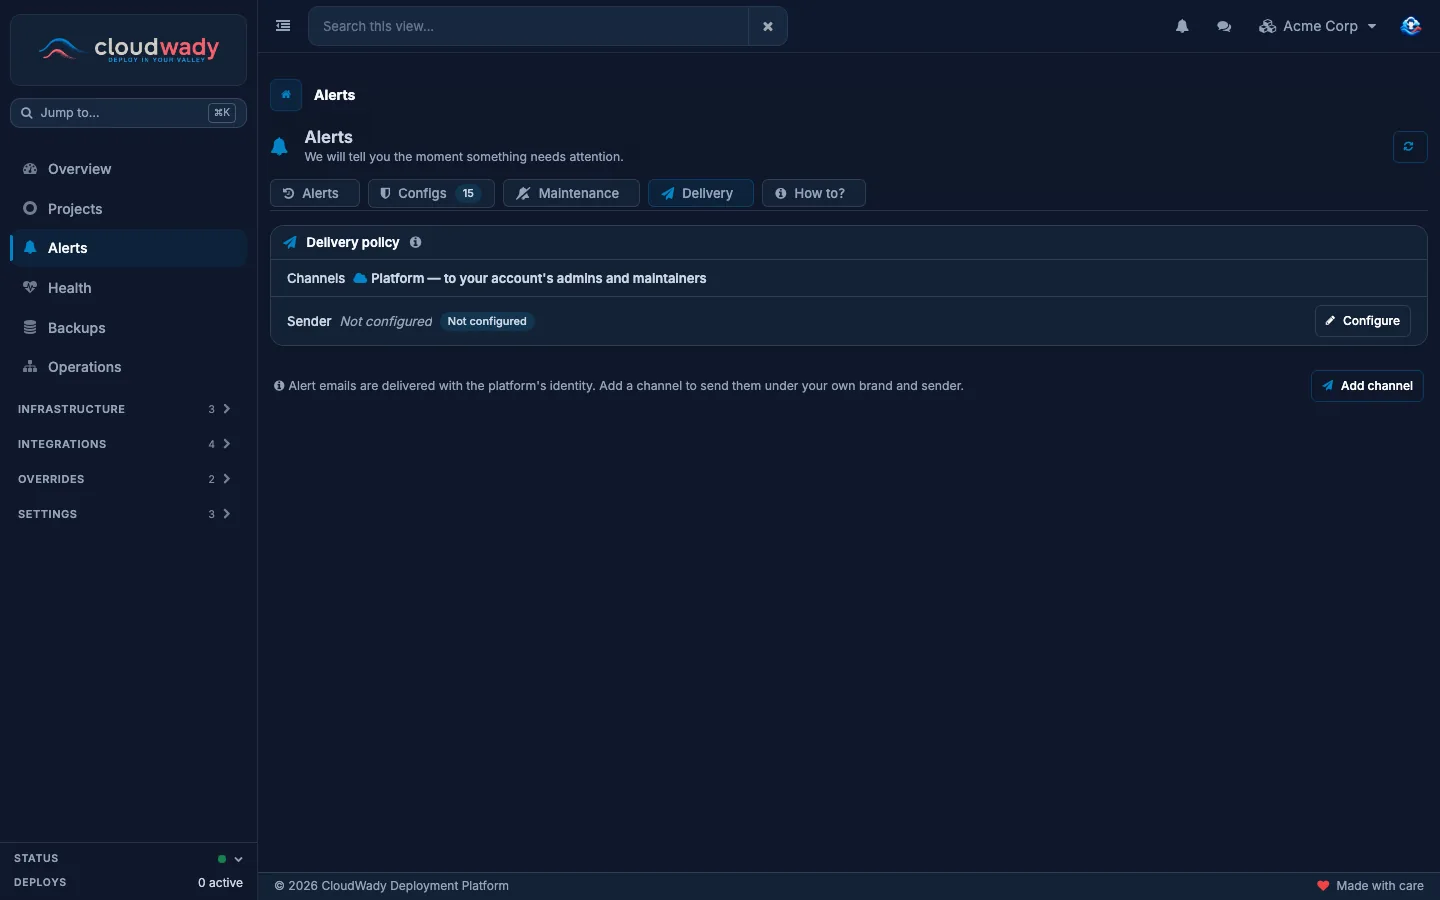Click the Made with care heart icon

tap(1323, 886)
